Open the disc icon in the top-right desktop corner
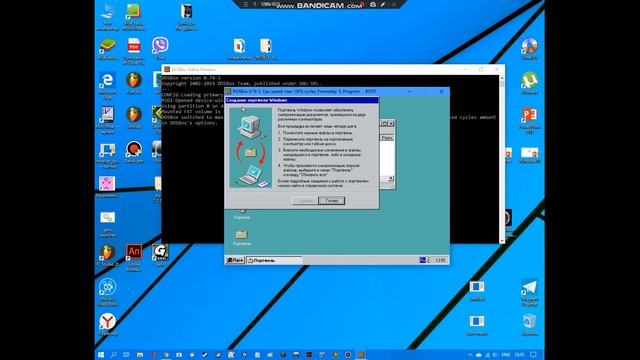 529,48
